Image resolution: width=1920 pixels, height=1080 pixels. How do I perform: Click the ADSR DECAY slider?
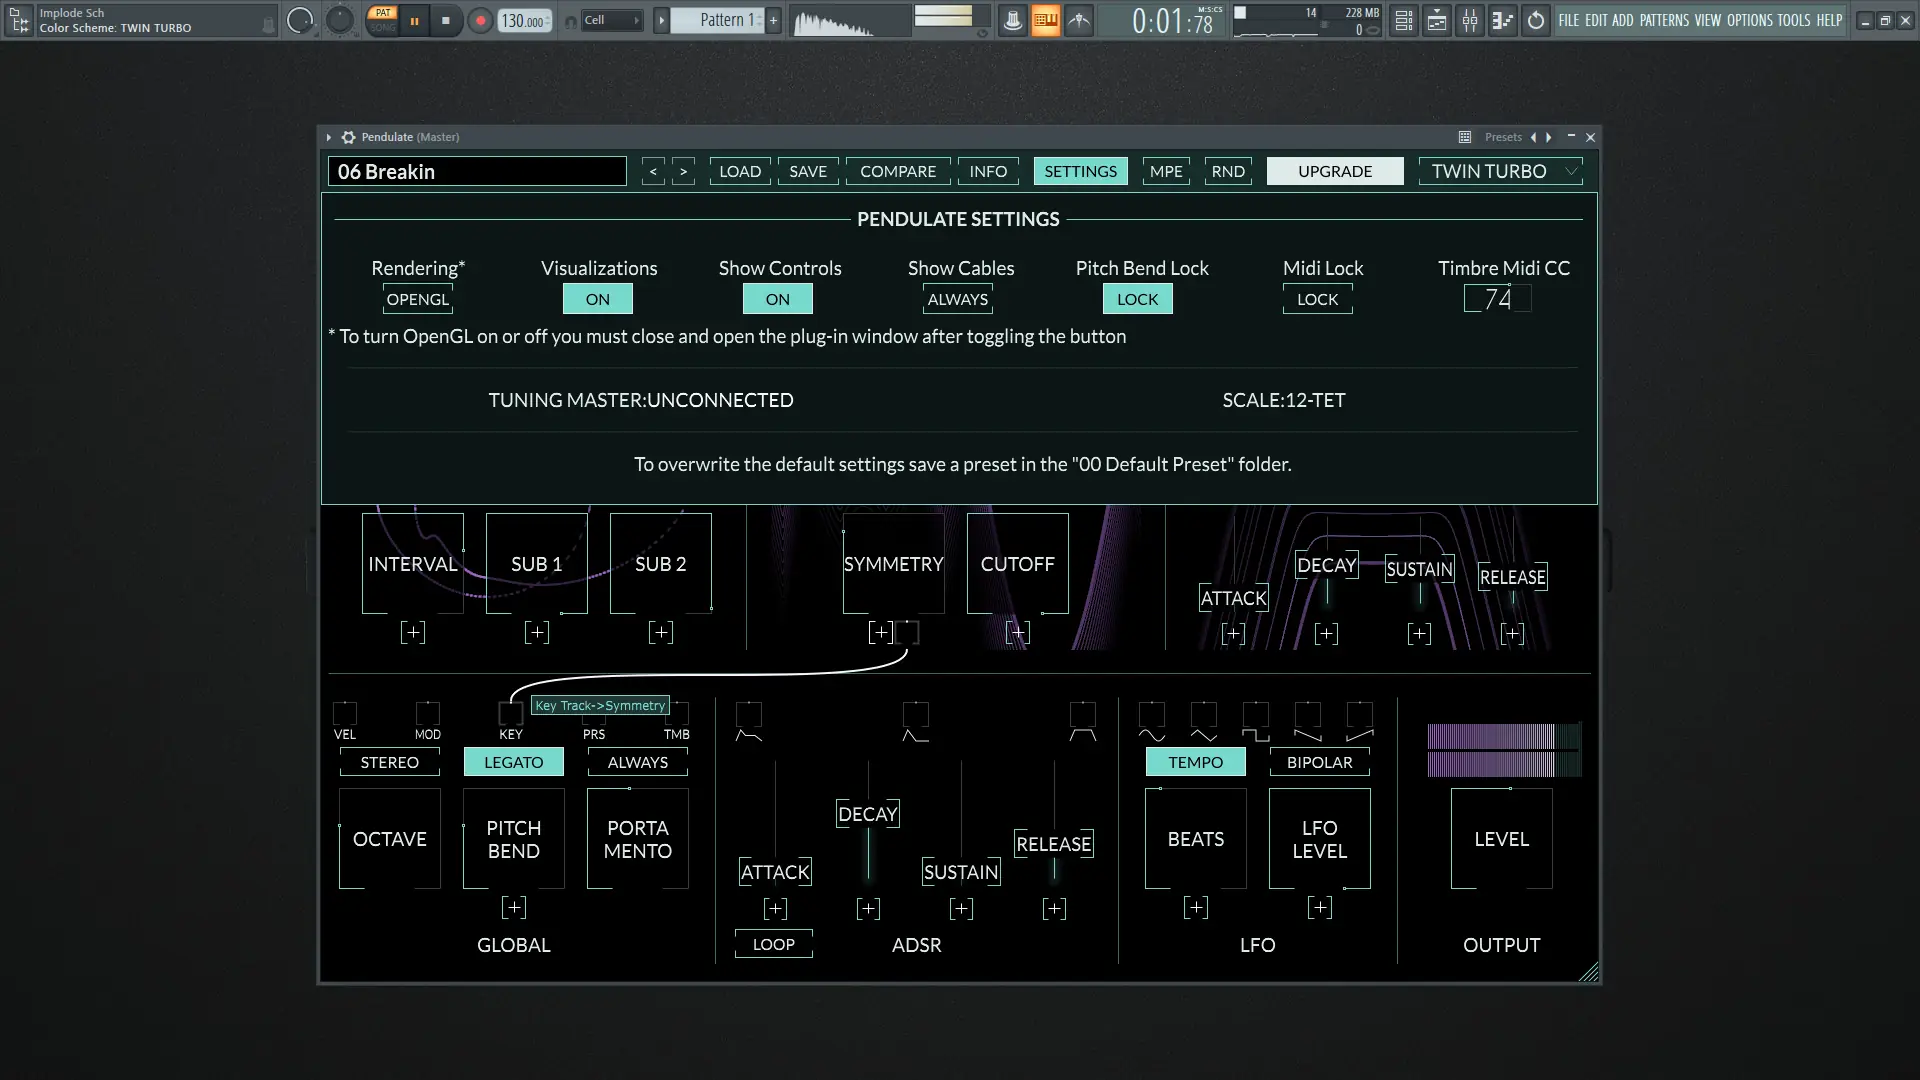(867, 814)
